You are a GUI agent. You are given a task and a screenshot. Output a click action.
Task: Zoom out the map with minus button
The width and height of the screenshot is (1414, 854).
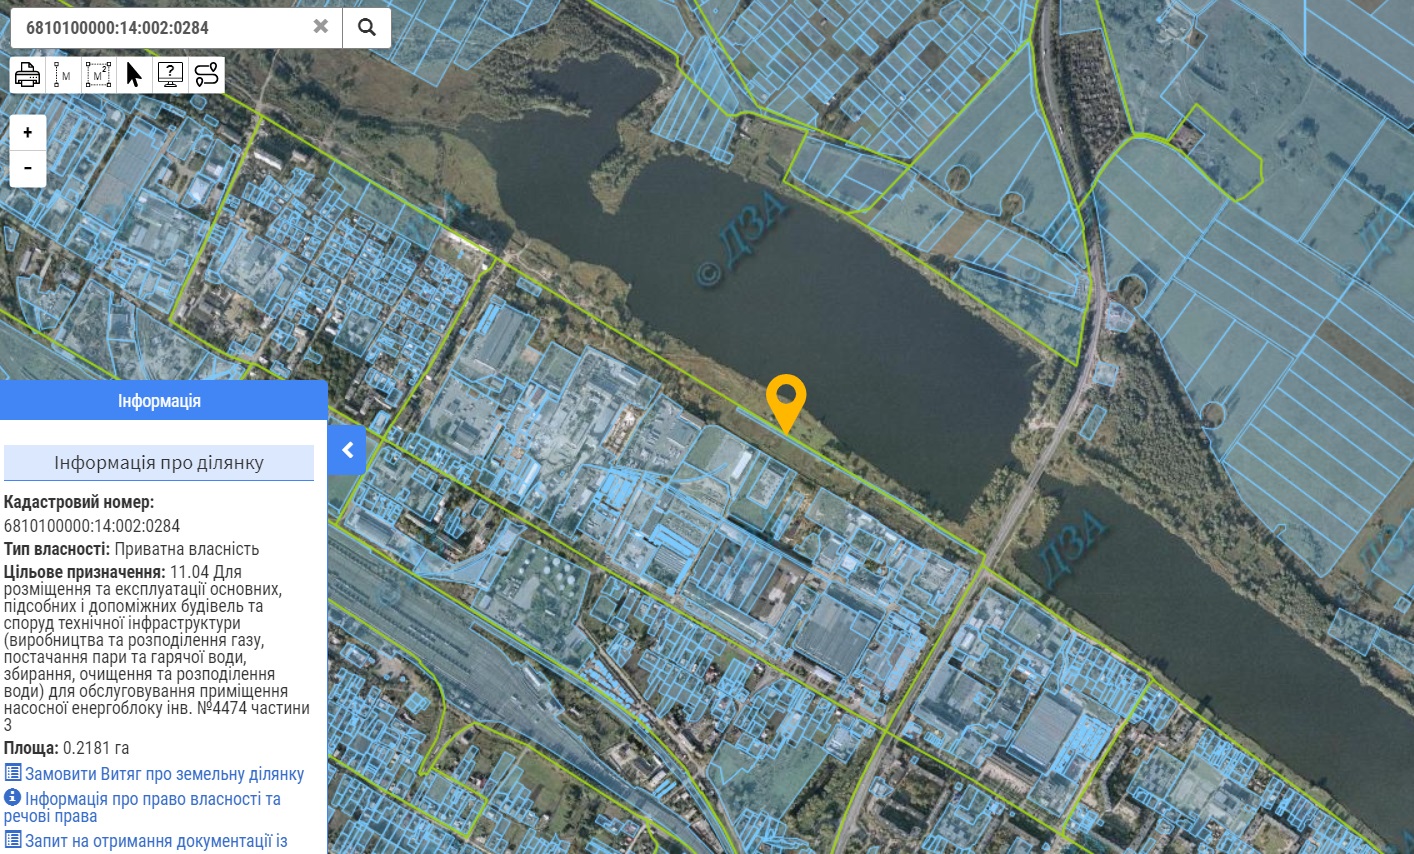point(28,168)
